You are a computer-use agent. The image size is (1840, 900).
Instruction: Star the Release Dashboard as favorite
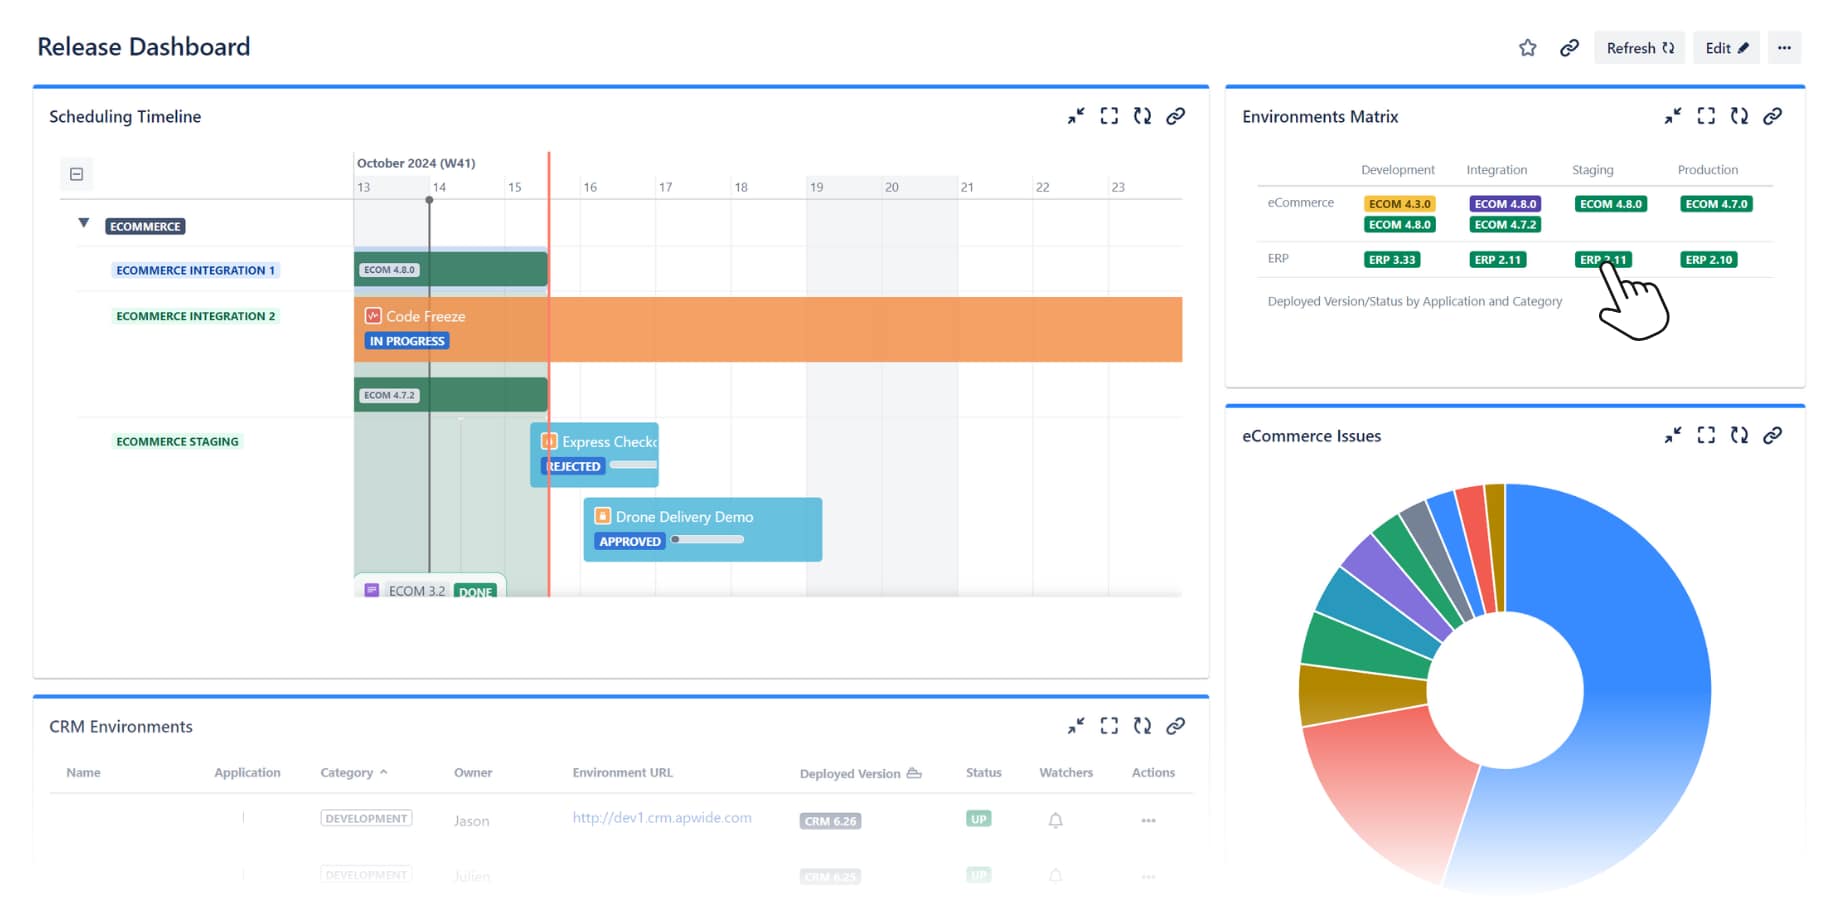pyautogui.click(x=1528, y=47)
